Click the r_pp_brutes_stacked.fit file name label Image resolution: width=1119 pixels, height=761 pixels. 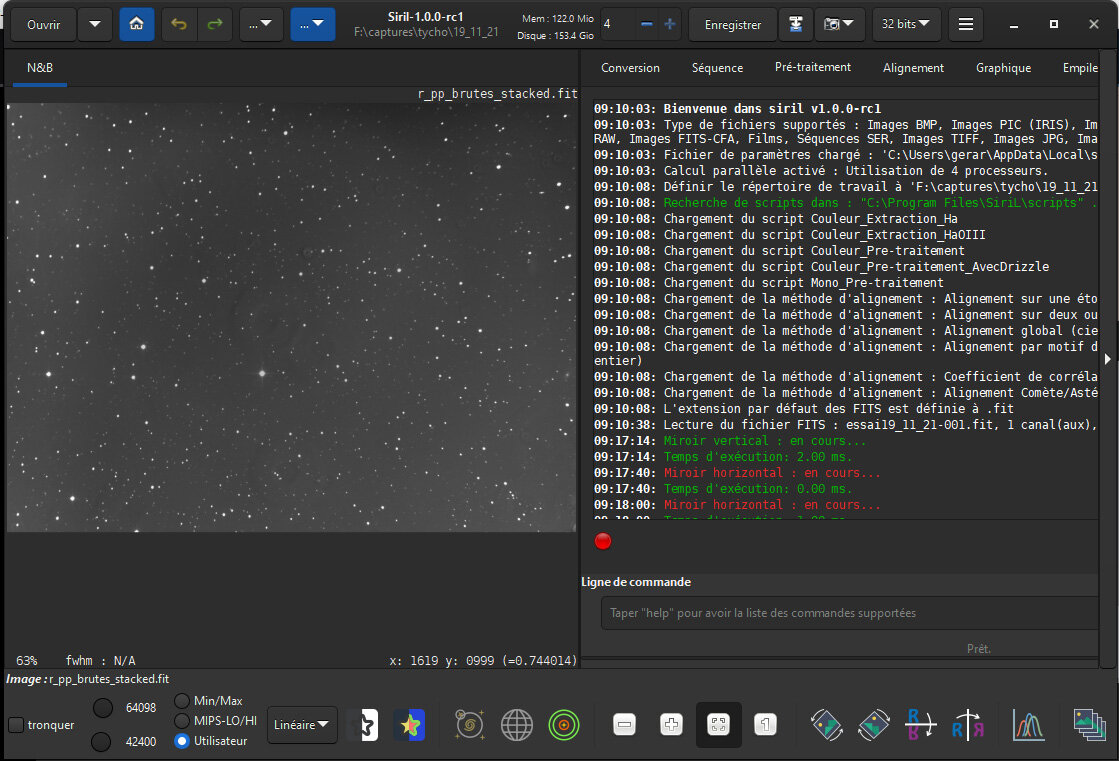497,94
